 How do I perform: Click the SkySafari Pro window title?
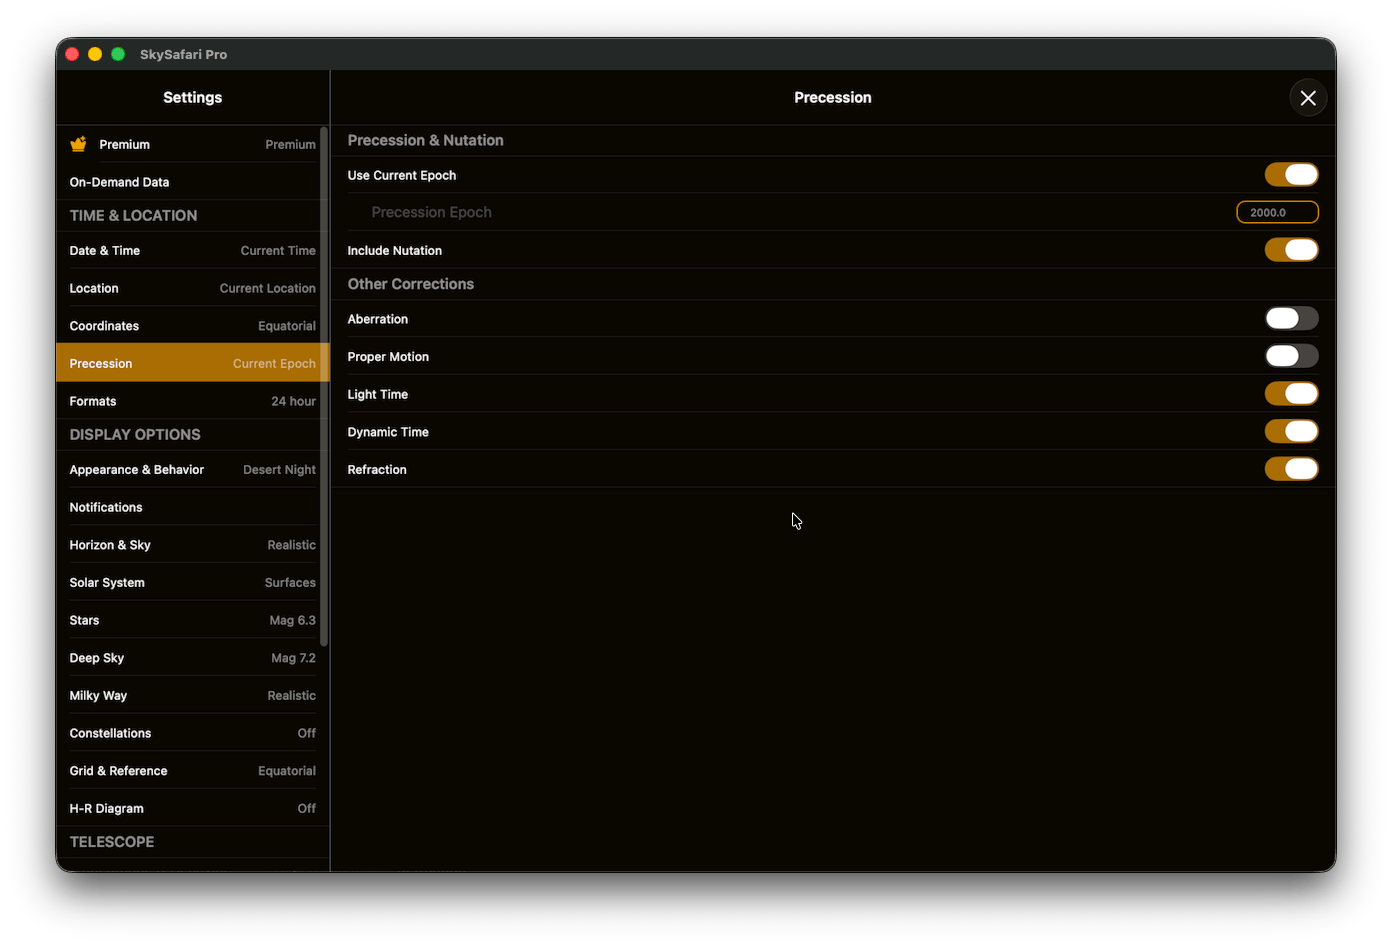click(x=183, y=54)
